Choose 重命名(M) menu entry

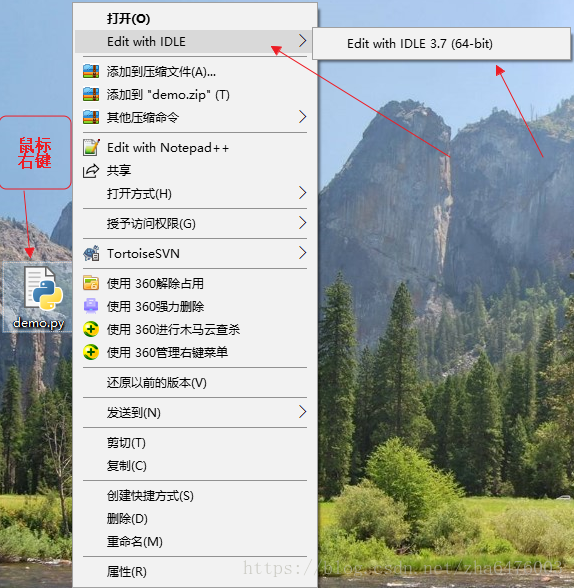(195, 542)
